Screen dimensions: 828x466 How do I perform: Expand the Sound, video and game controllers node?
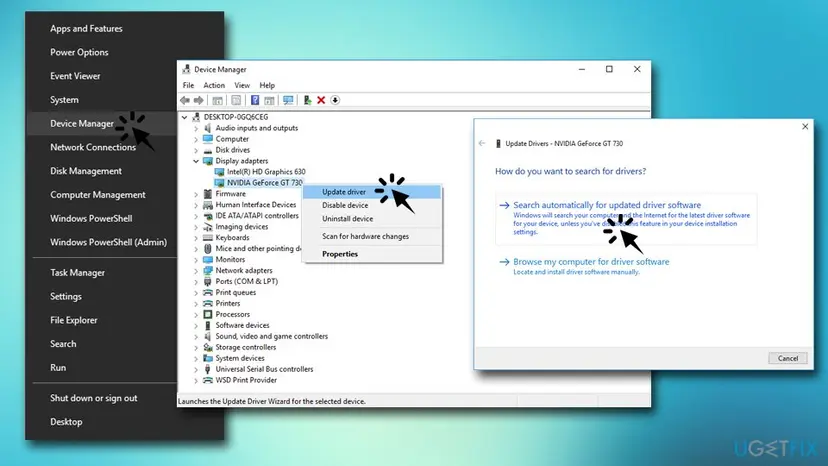point(196,337)
